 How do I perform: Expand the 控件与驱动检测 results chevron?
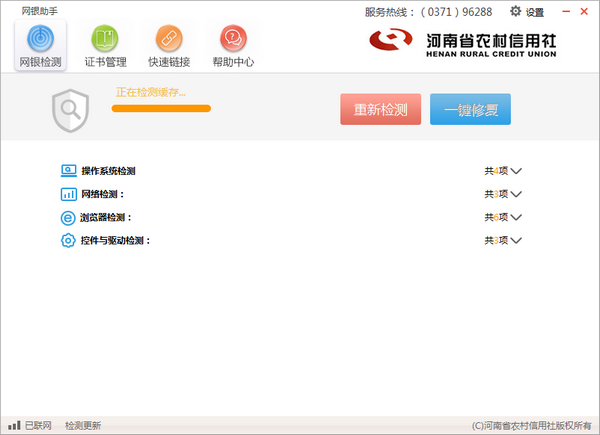click(x=516, y=240)
